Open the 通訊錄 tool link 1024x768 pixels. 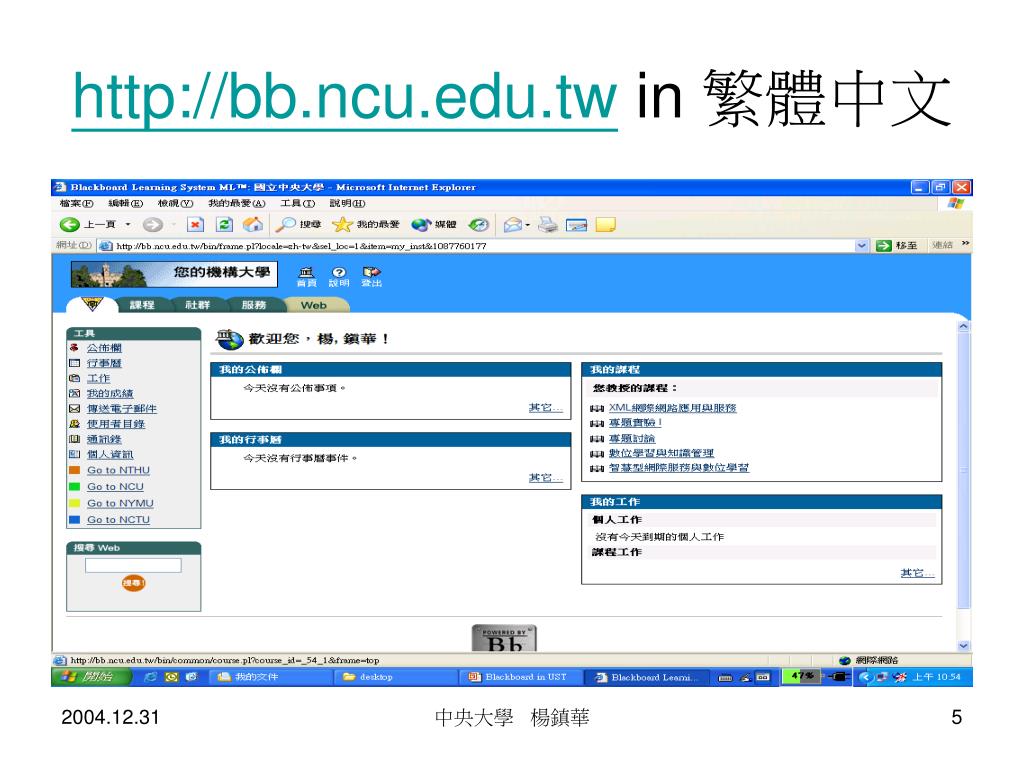(x=104, y=440)
